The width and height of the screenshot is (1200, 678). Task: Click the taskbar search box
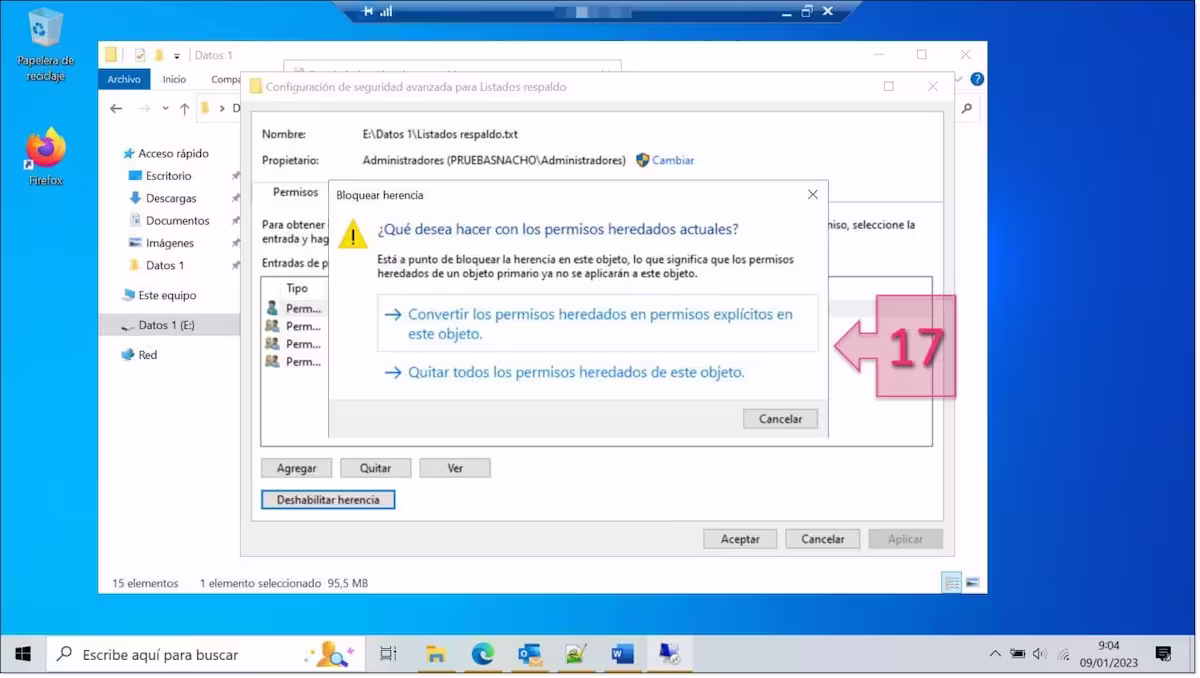[x=206, y=654]
